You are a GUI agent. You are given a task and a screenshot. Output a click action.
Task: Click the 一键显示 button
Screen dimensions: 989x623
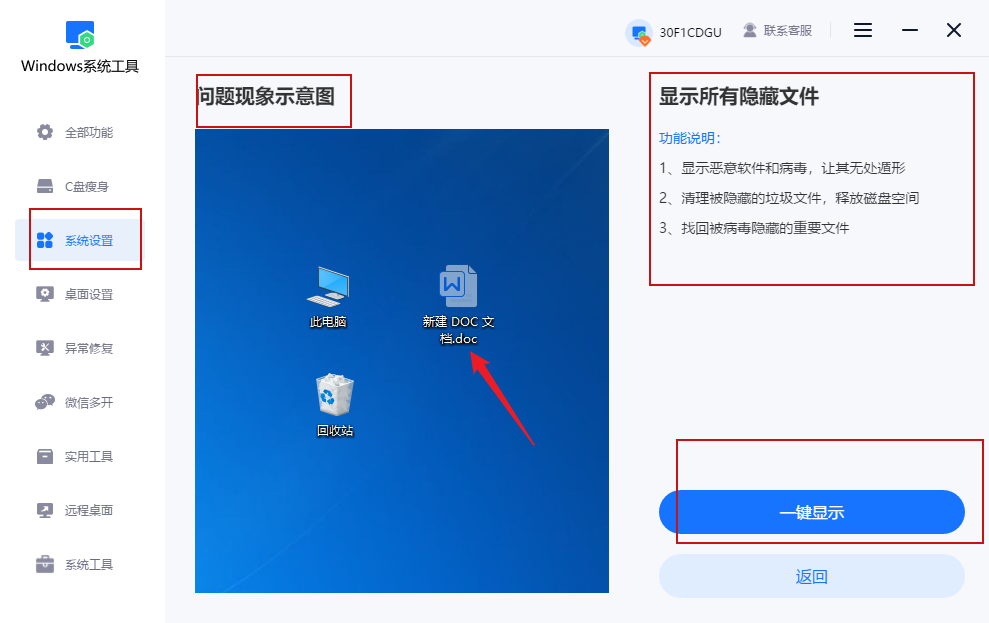(812, 512)
